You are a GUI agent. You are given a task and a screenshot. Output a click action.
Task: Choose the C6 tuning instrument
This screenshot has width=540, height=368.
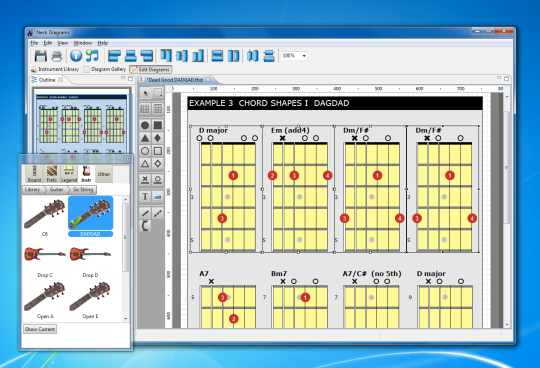(x=45, y=217)
